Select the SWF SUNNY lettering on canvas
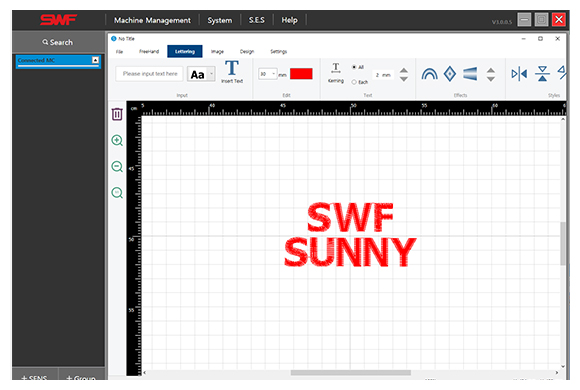This screenshot has width=580, height=390. tap(350, 235)
